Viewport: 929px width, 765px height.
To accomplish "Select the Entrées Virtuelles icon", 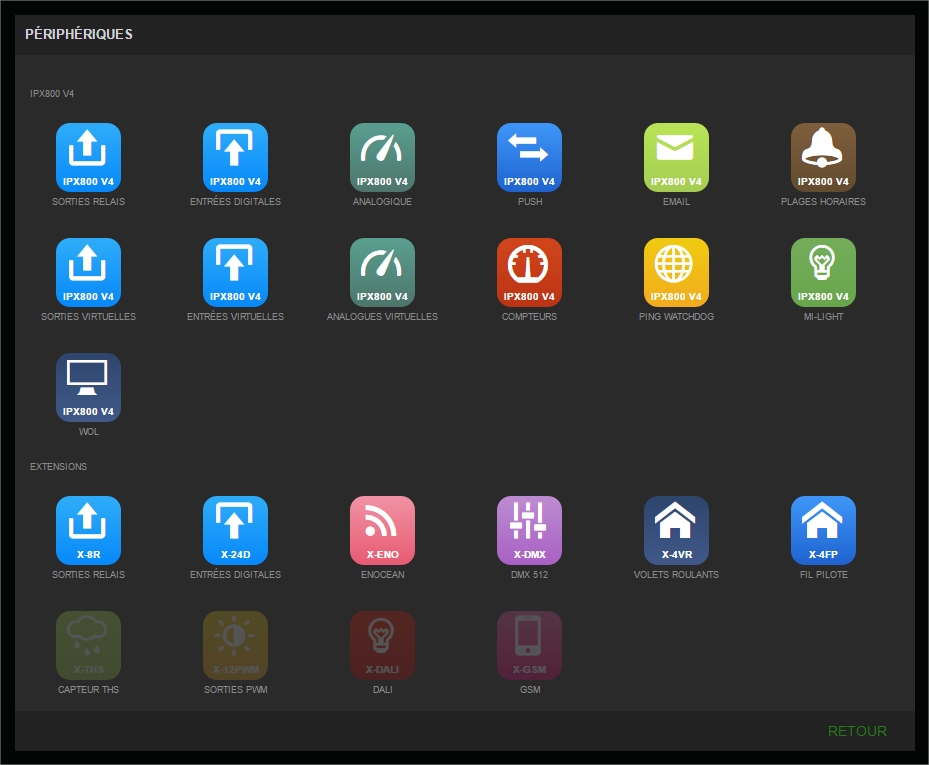I will pos(235,272).
